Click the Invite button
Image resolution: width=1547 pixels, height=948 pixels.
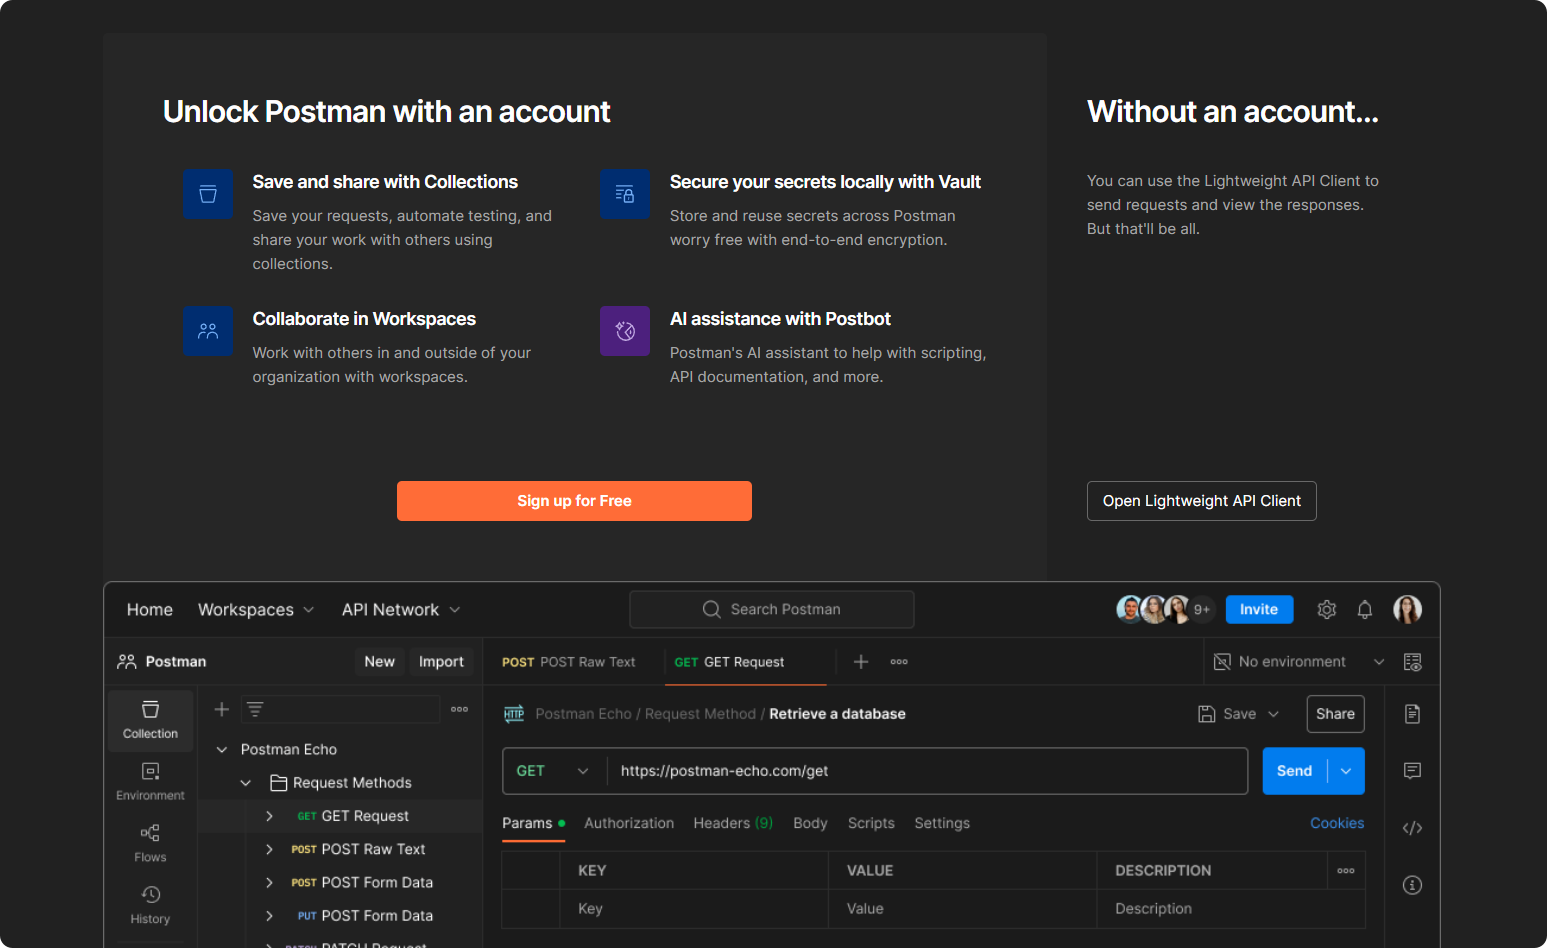coord(1259,609)
